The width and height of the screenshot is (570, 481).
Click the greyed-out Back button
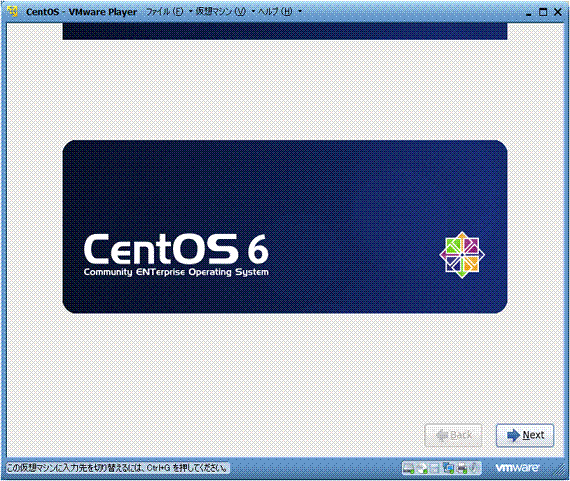coord(453,435)
